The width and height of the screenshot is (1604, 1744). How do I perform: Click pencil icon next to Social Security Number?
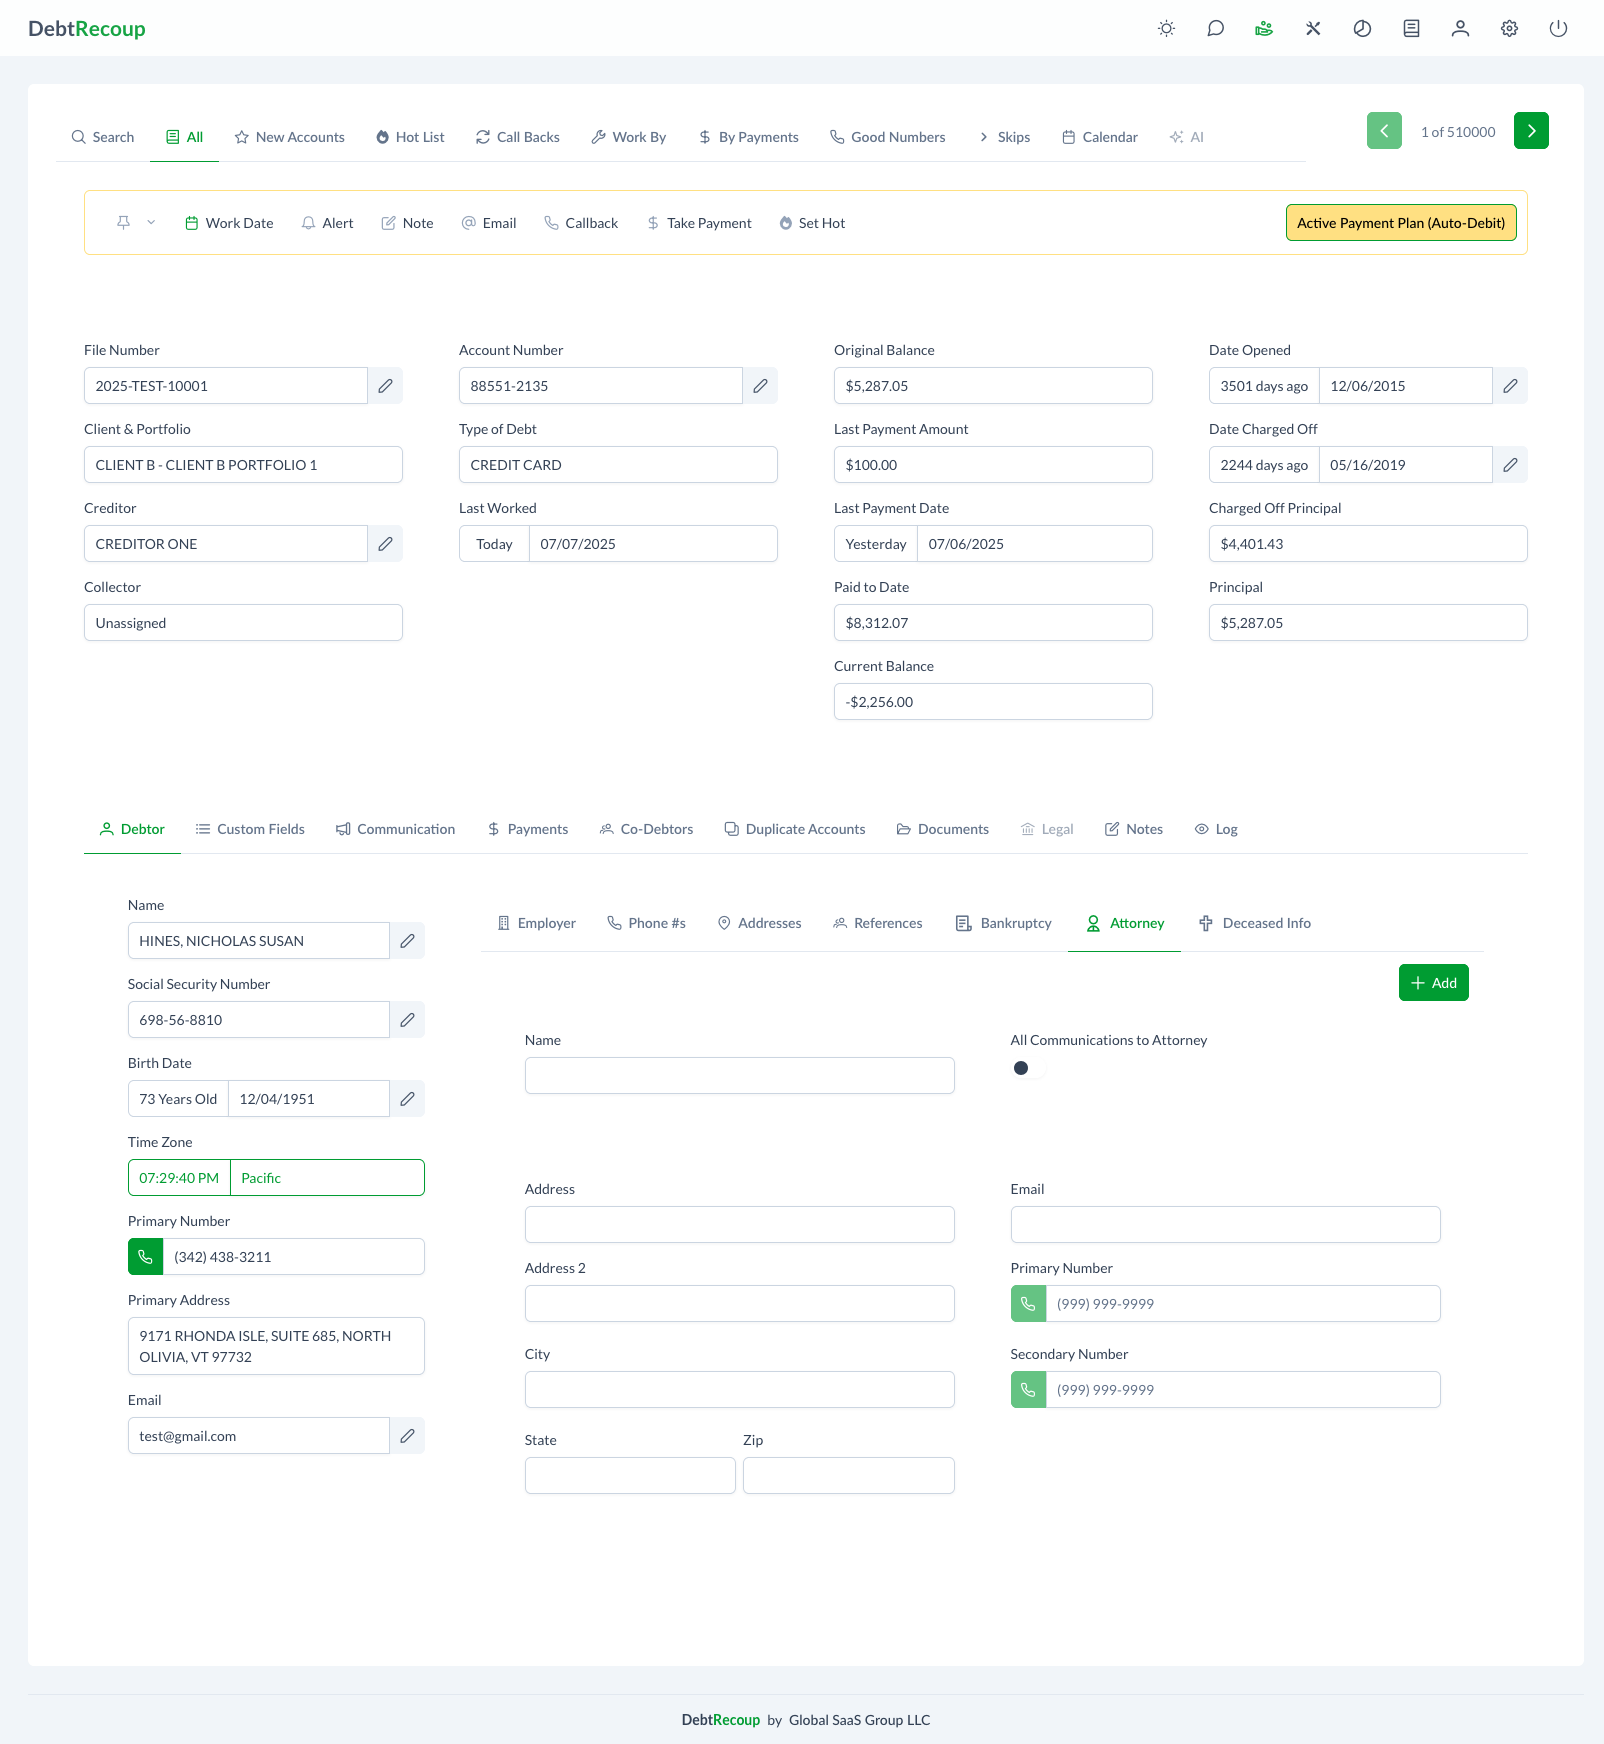407,1020
